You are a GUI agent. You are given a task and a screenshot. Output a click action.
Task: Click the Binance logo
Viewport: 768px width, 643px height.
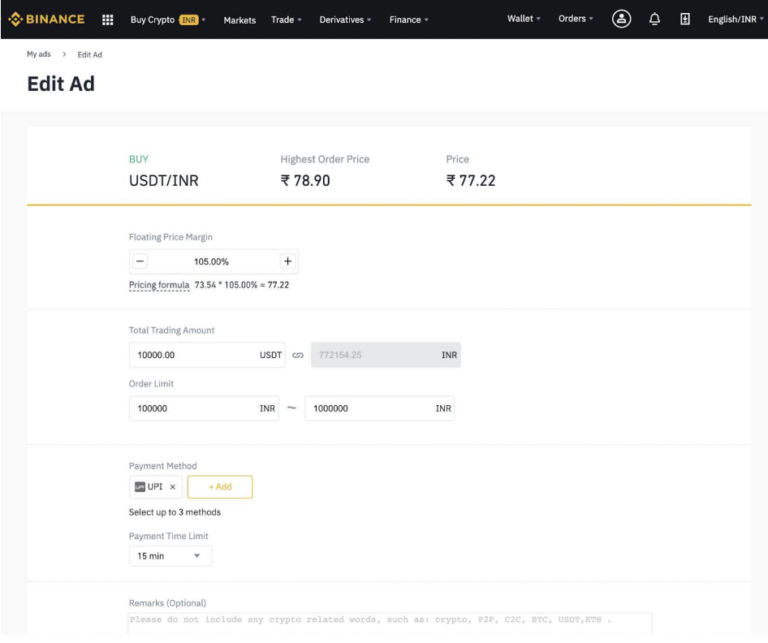tap(47, 19)
